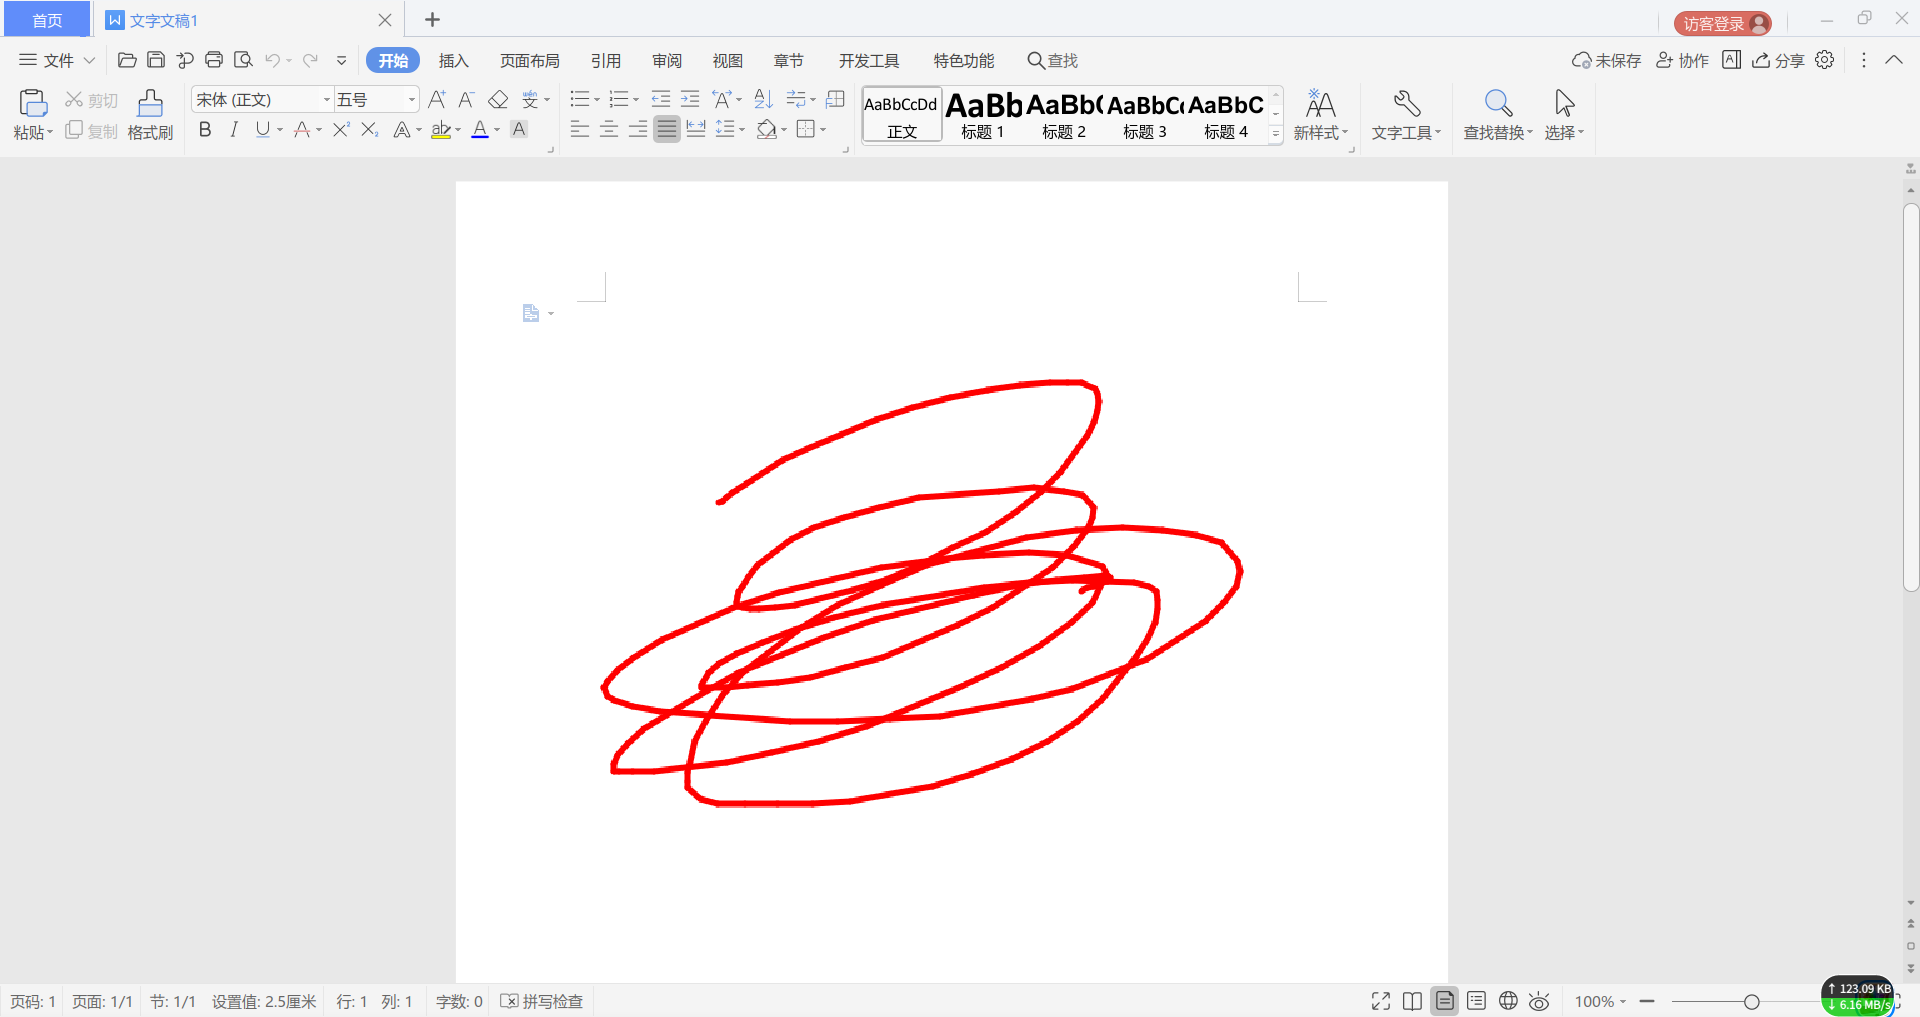Click the clear formatting eraser icon
Image resolution: width=1920 pixels, height=1017 pixels.
pyautogui.click(x=497, y=99)
